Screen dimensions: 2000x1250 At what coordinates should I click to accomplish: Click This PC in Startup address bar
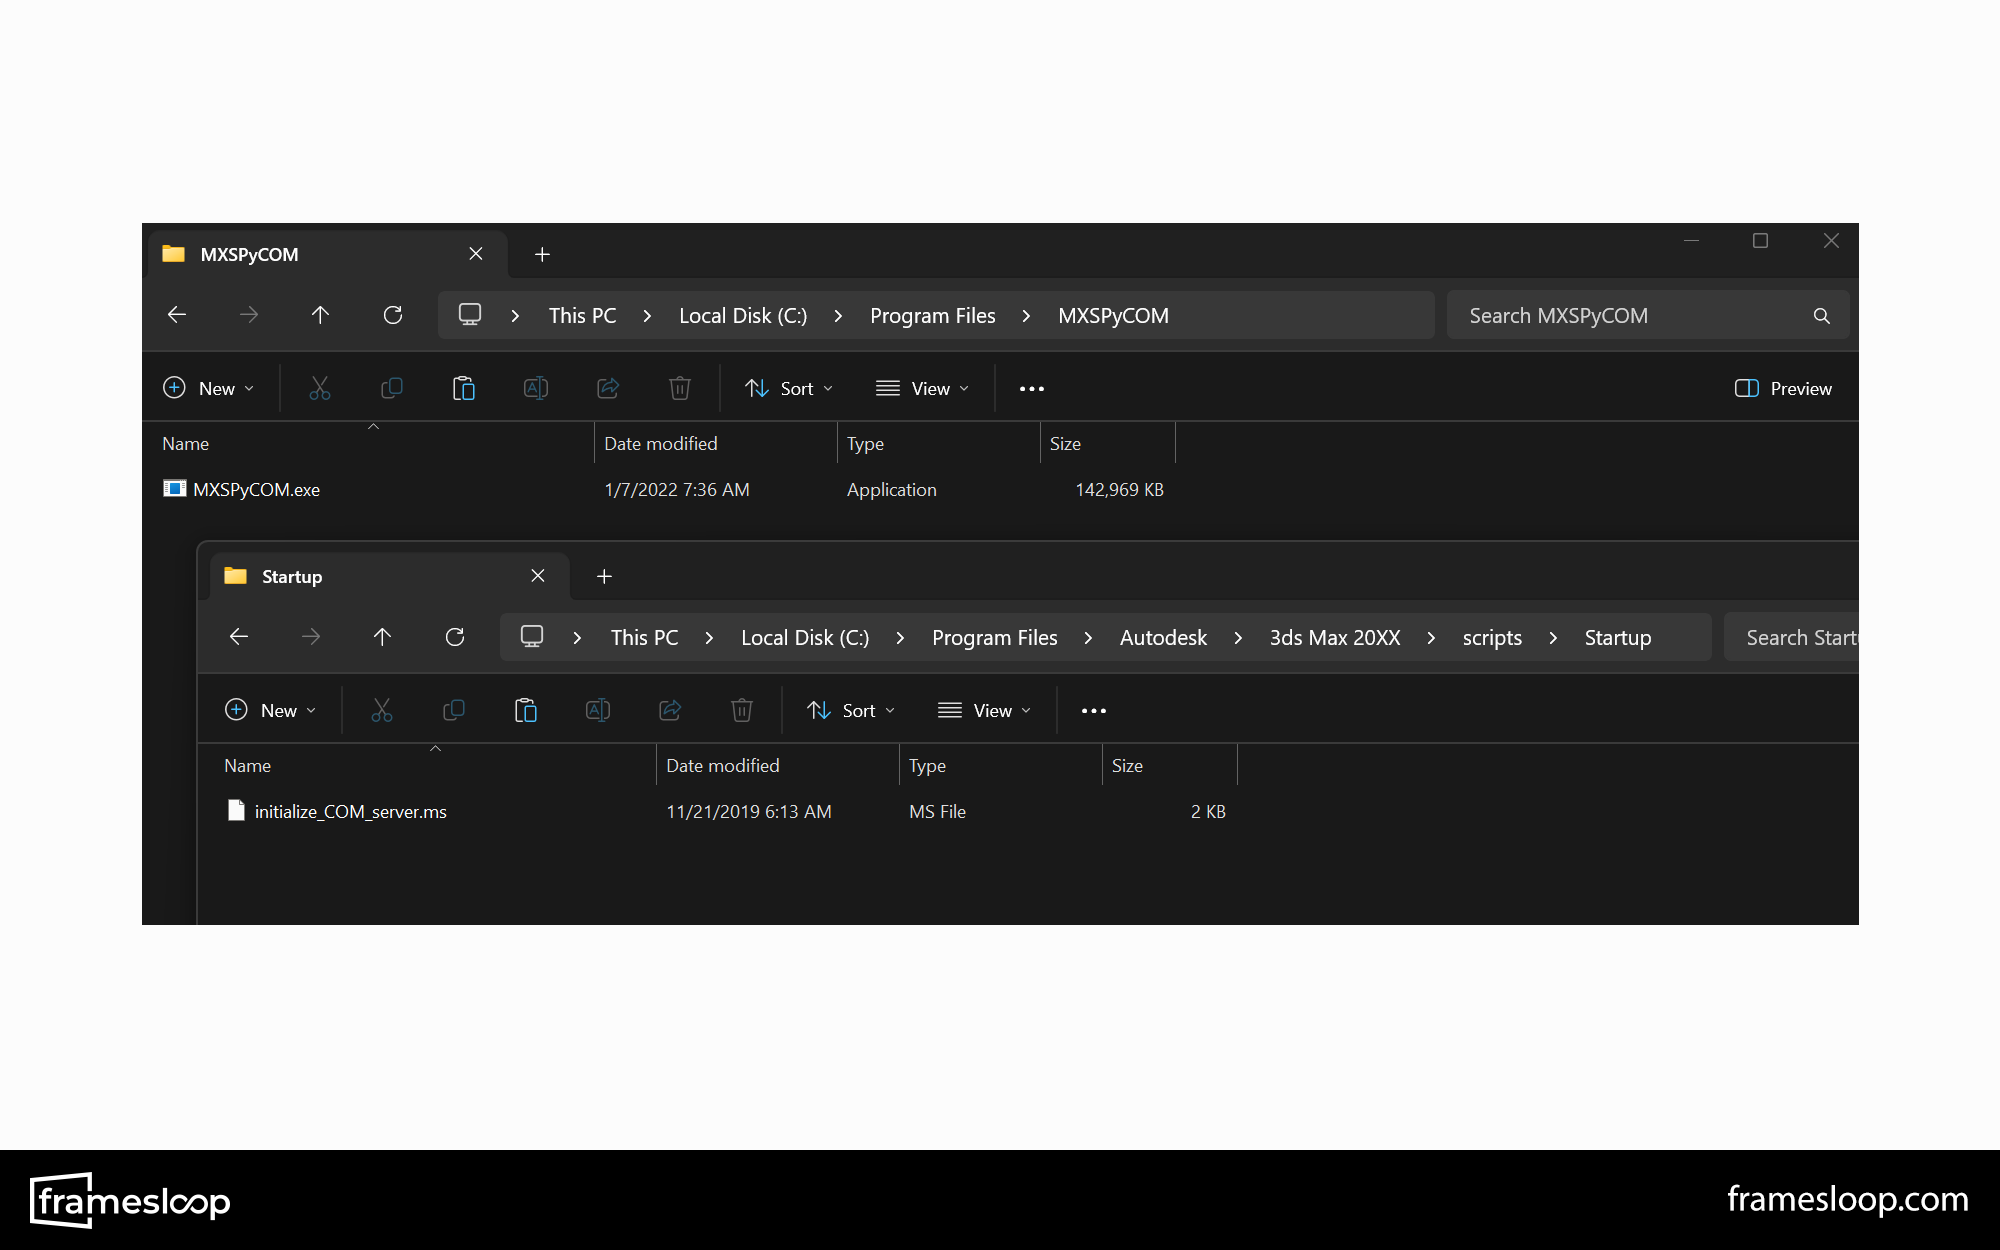coord(645,638)
